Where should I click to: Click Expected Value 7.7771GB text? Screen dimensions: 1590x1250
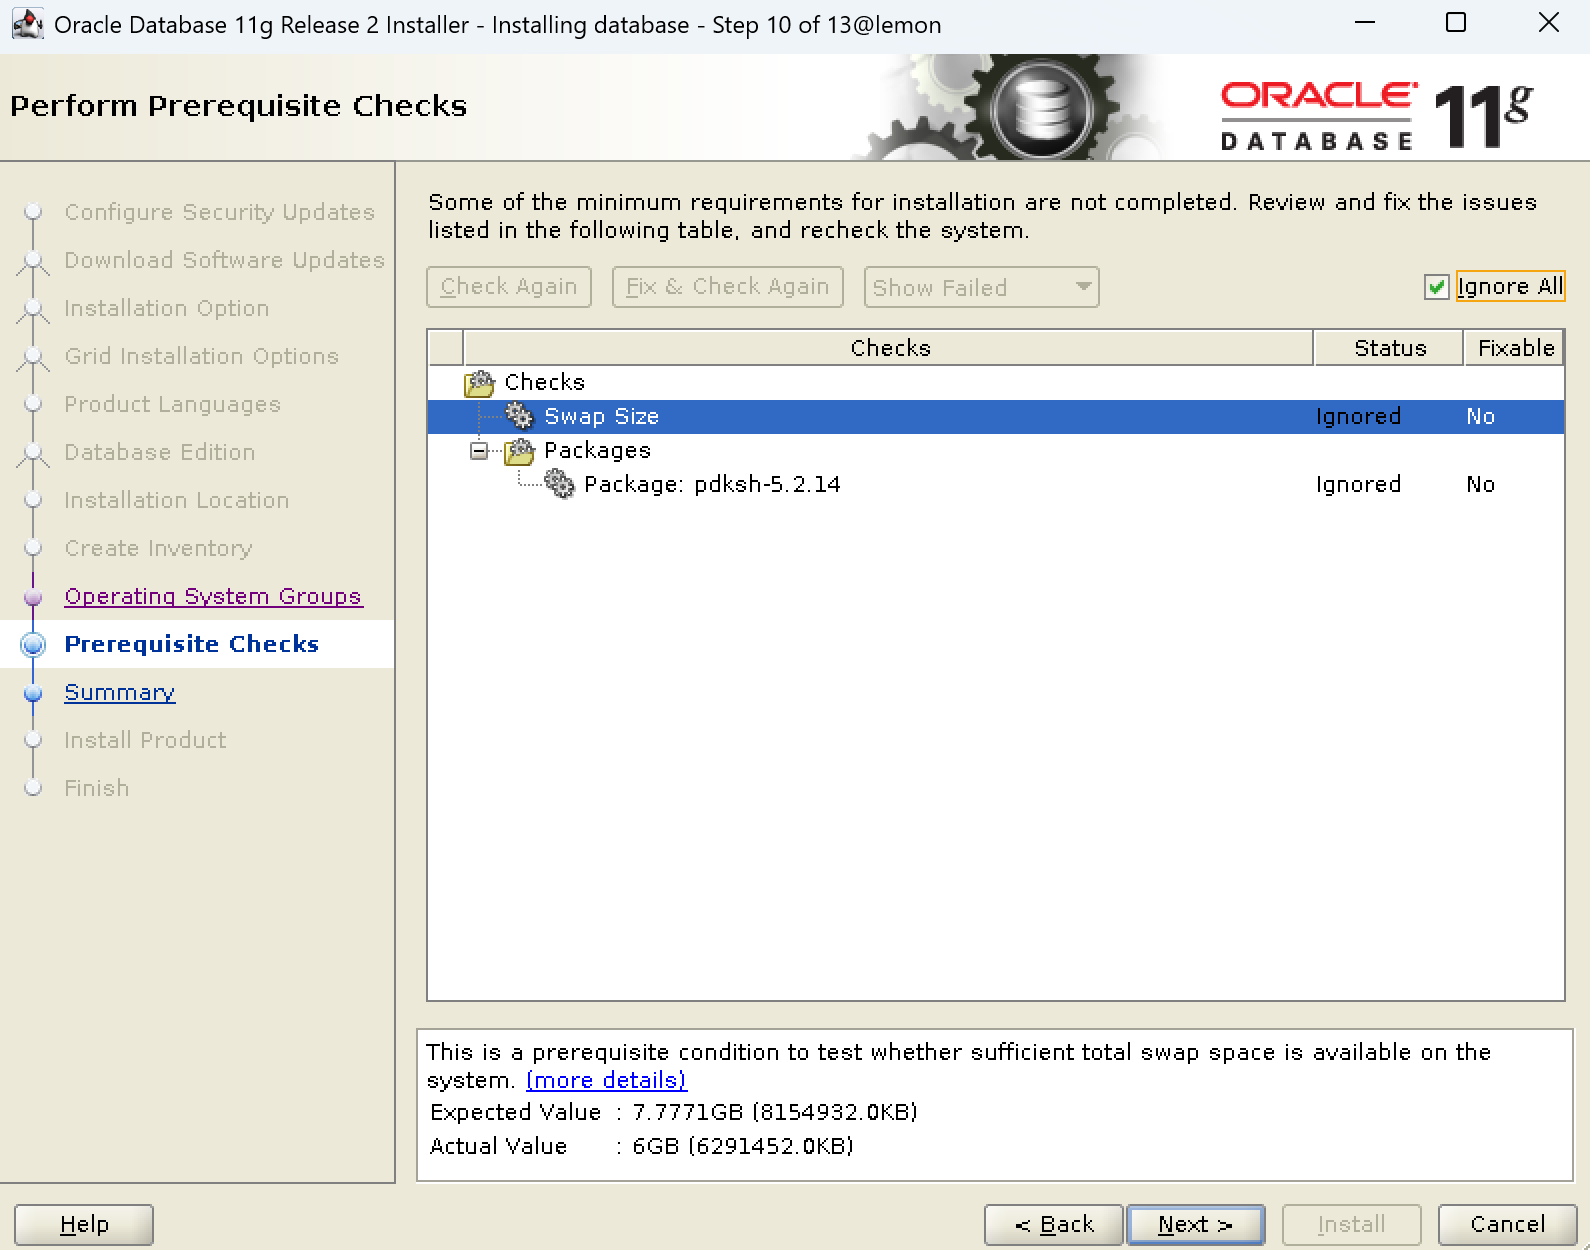[775, 1113]
